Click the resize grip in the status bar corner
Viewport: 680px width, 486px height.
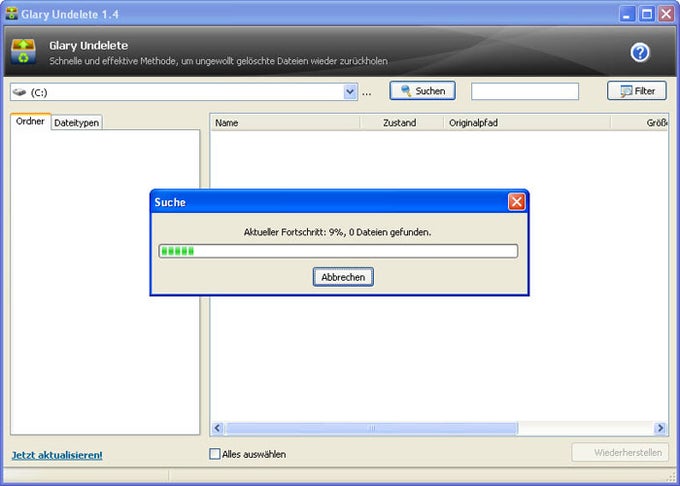pyautogui.click(x=671, y=476)
